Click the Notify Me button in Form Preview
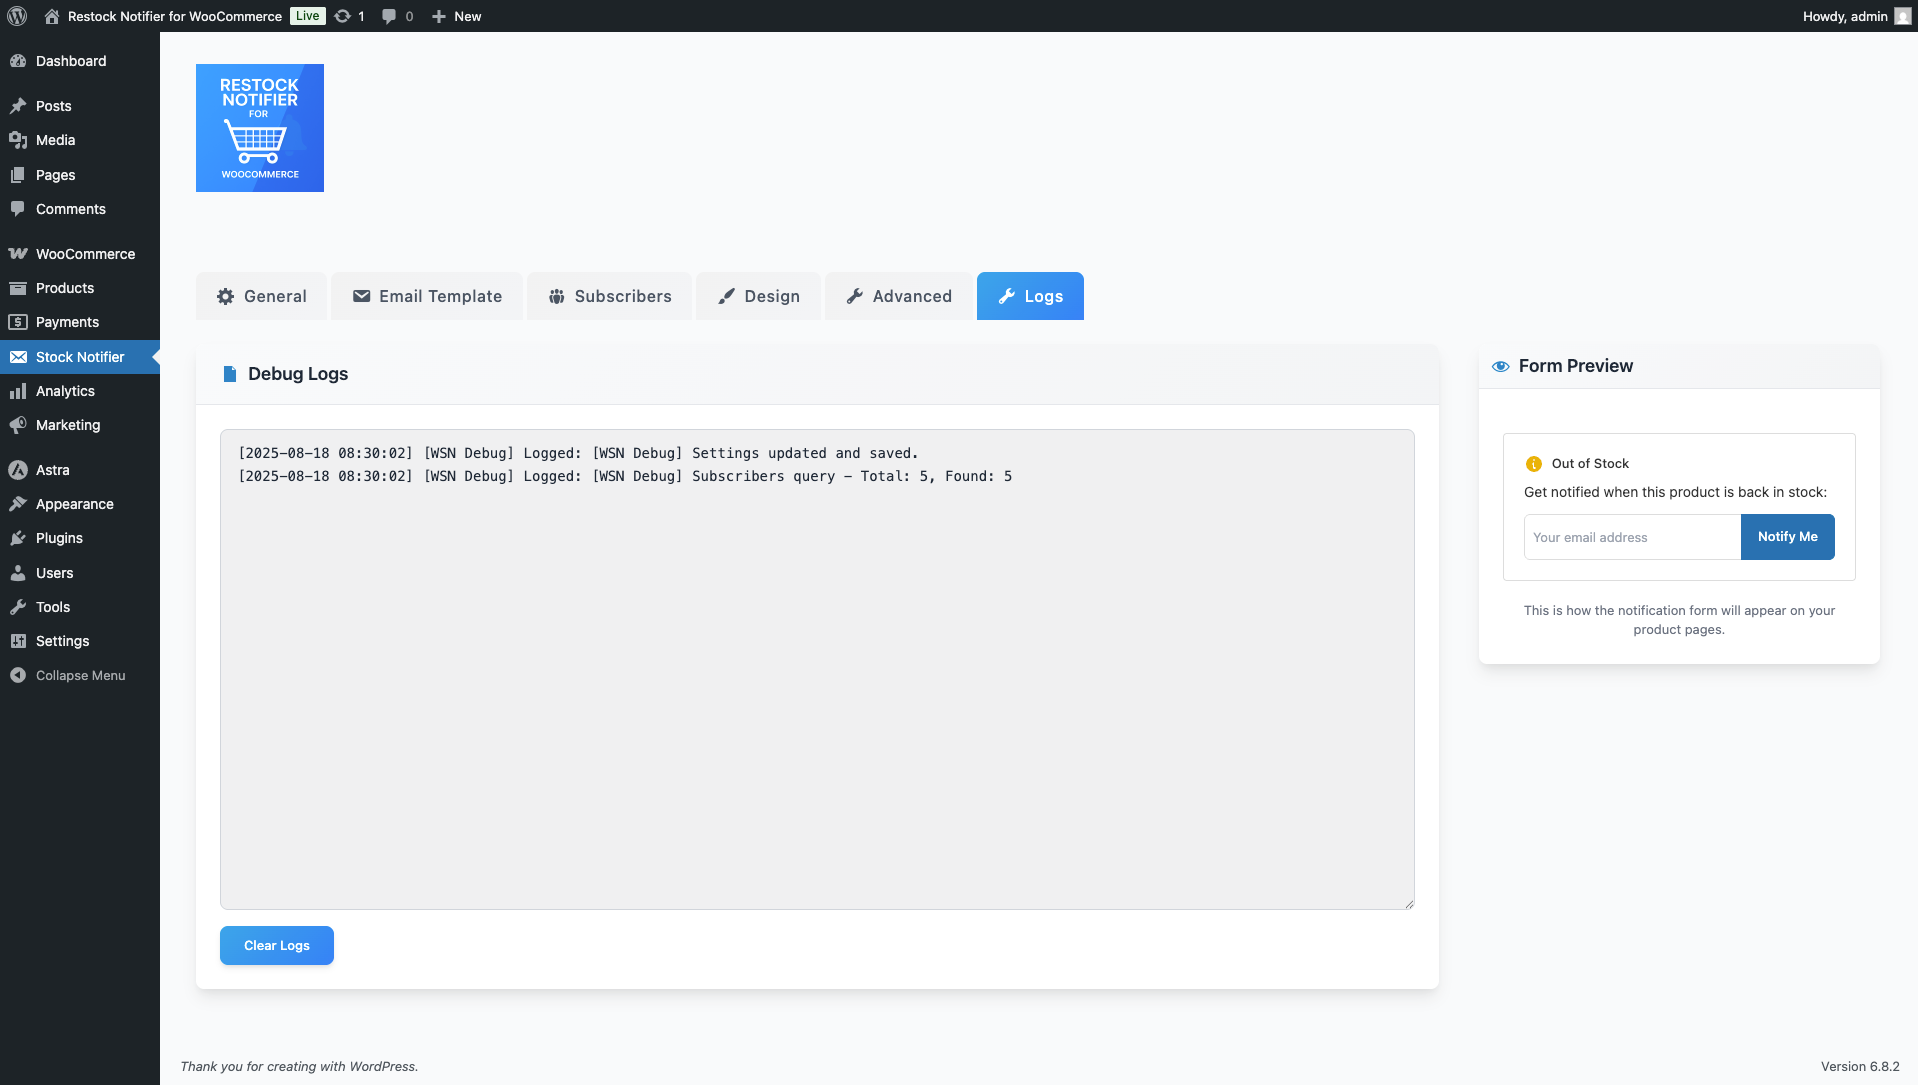 click(1787, 537)
